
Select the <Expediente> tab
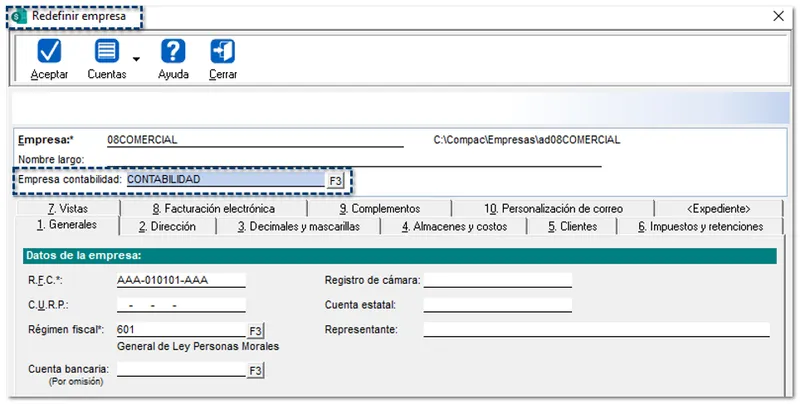point(718,209)
